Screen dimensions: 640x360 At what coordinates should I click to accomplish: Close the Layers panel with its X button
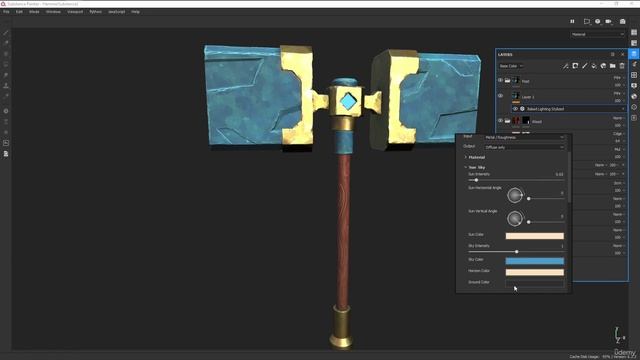pos(622,54)
